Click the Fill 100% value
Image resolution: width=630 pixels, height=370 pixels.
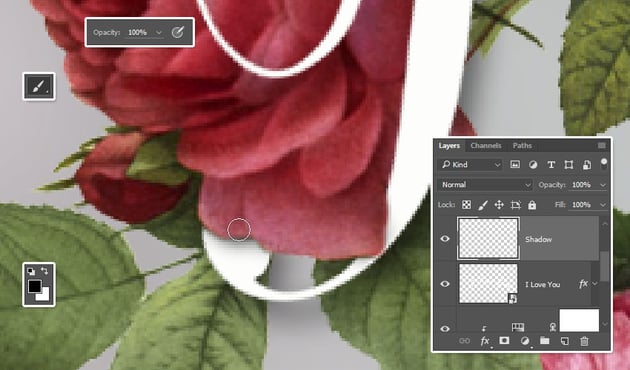(x=581, y=205)
